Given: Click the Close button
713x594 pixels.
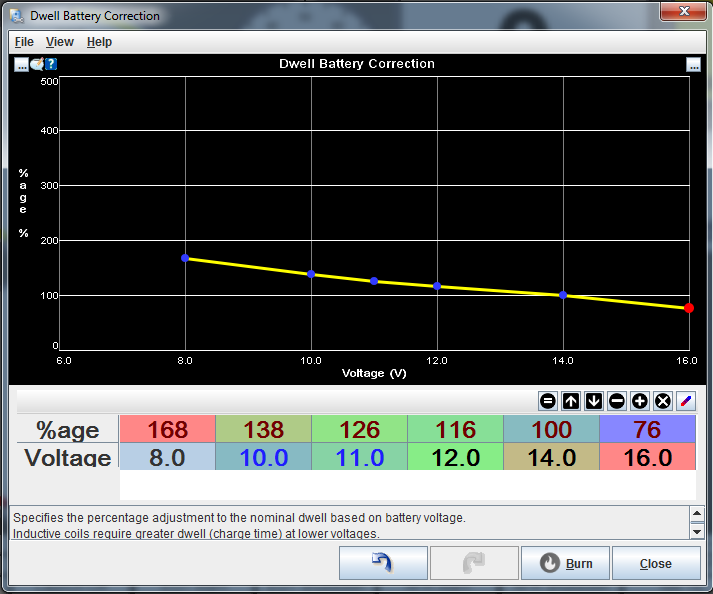Looking at the screenshot, I should (x=655, y=563).
